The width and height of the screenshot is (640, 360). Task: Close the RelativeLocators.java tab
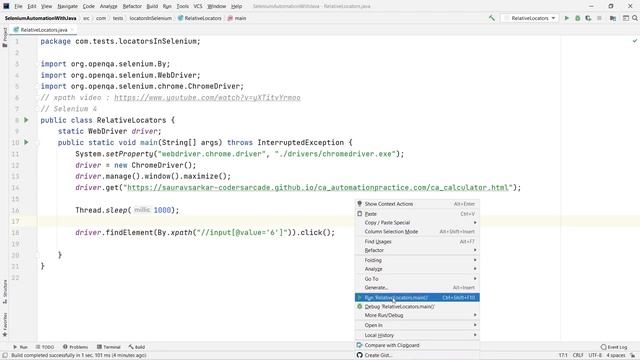72,30
